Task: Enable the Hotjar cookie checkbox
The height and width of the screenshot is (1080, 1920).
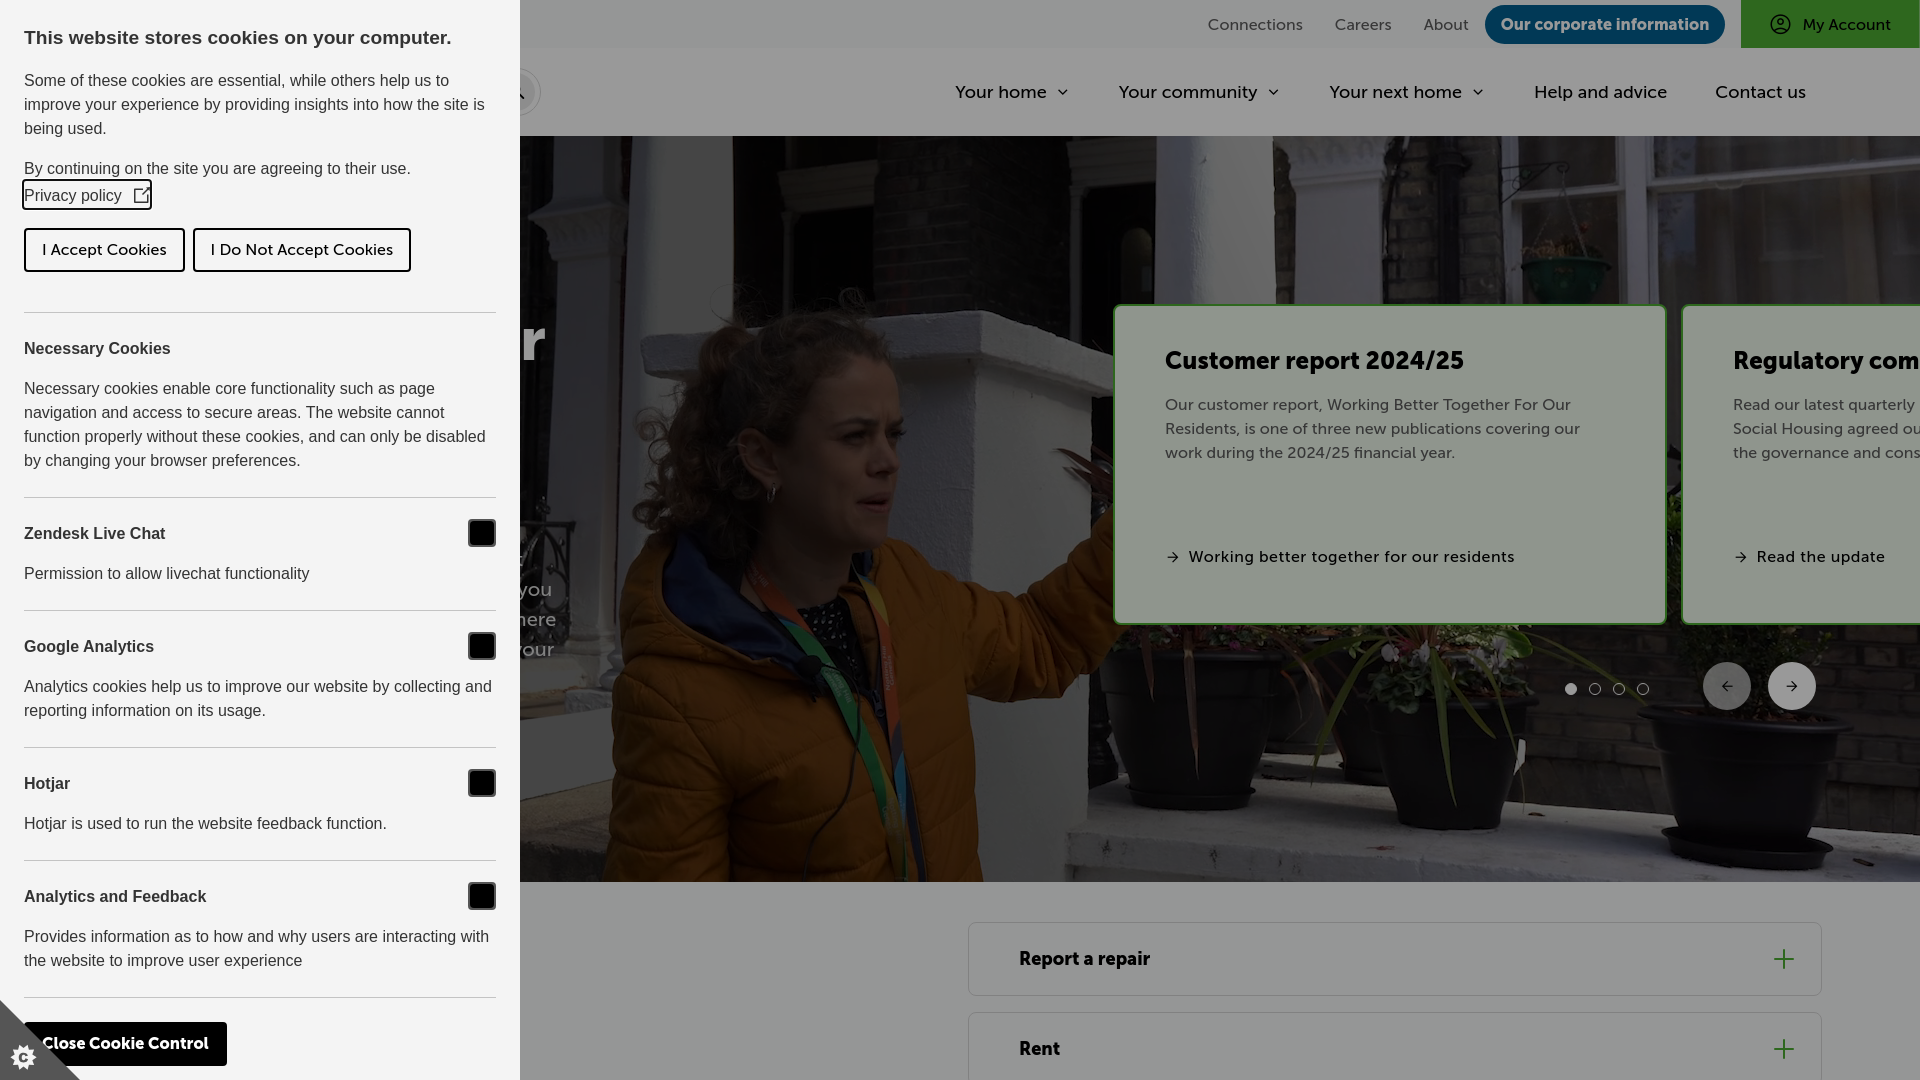Action: pos(482,783)
